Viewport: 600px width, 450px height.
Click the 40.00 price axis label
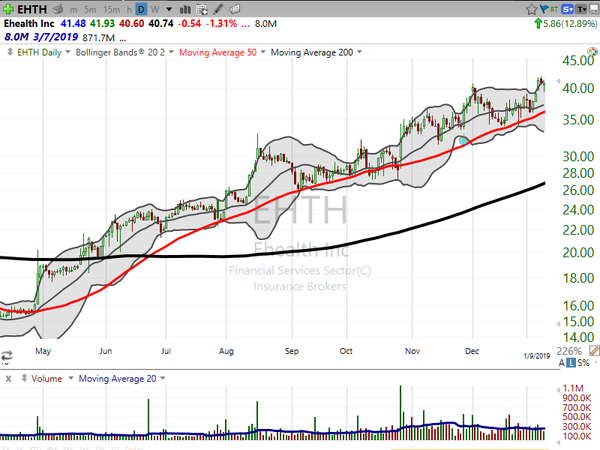[x=578, y=88]
